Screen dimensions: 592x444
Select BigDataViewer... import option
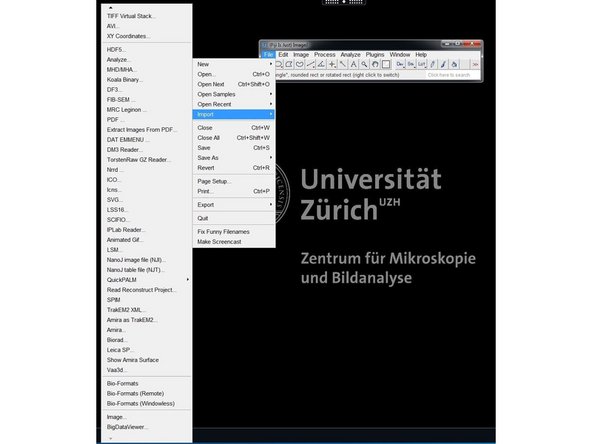pos(147,427)
